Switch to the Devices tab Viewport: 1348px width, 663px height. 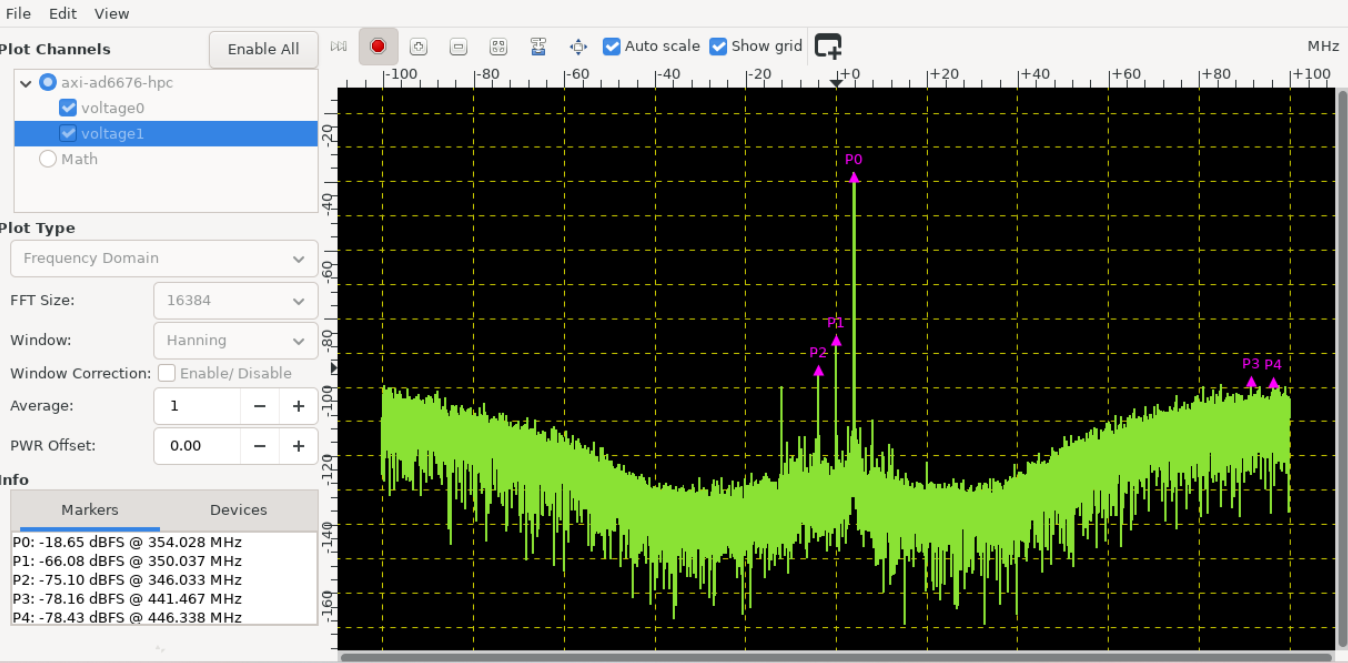point(238,510)
